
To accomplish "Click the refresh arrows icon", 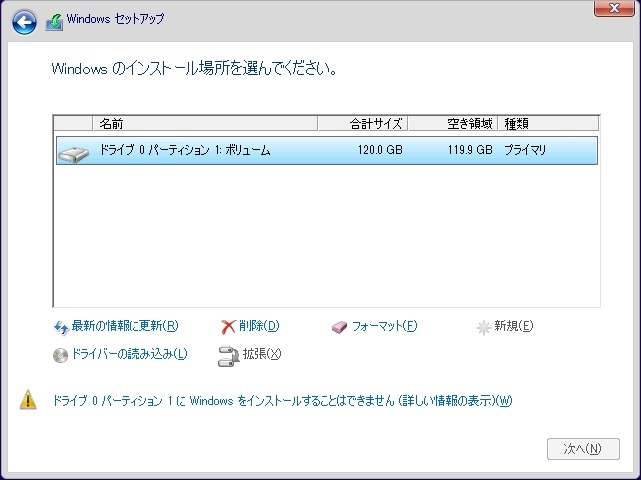I will tap(61, 327).
